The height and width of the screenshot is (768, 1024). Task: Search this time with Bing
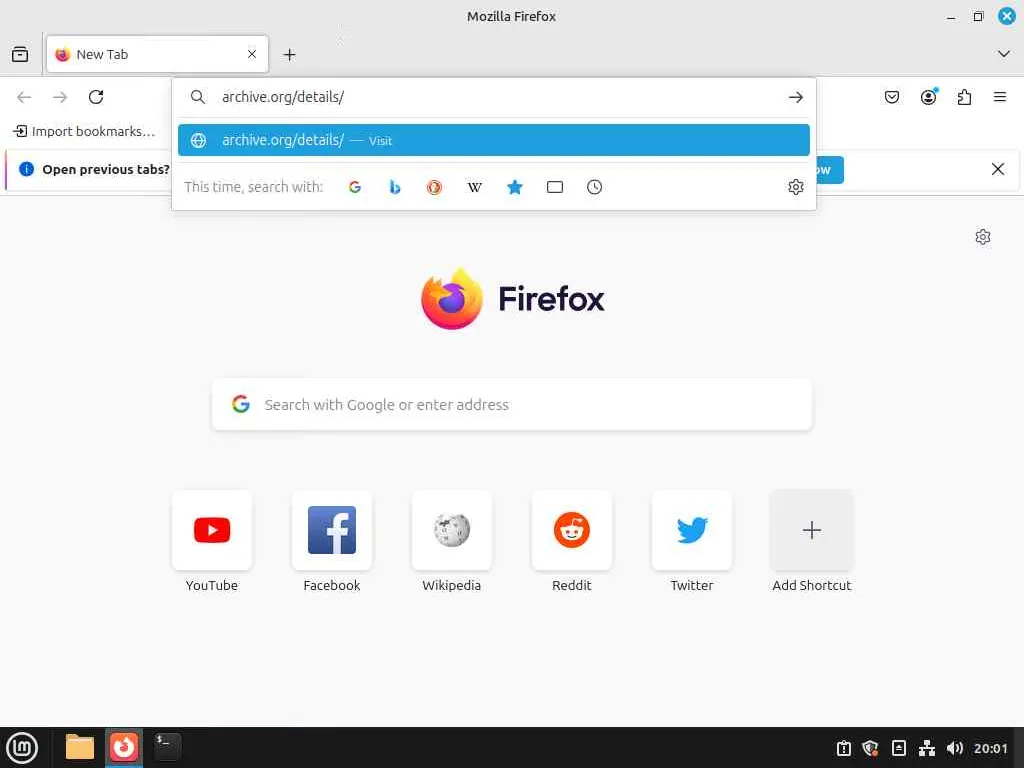click(x=394, y=187)
